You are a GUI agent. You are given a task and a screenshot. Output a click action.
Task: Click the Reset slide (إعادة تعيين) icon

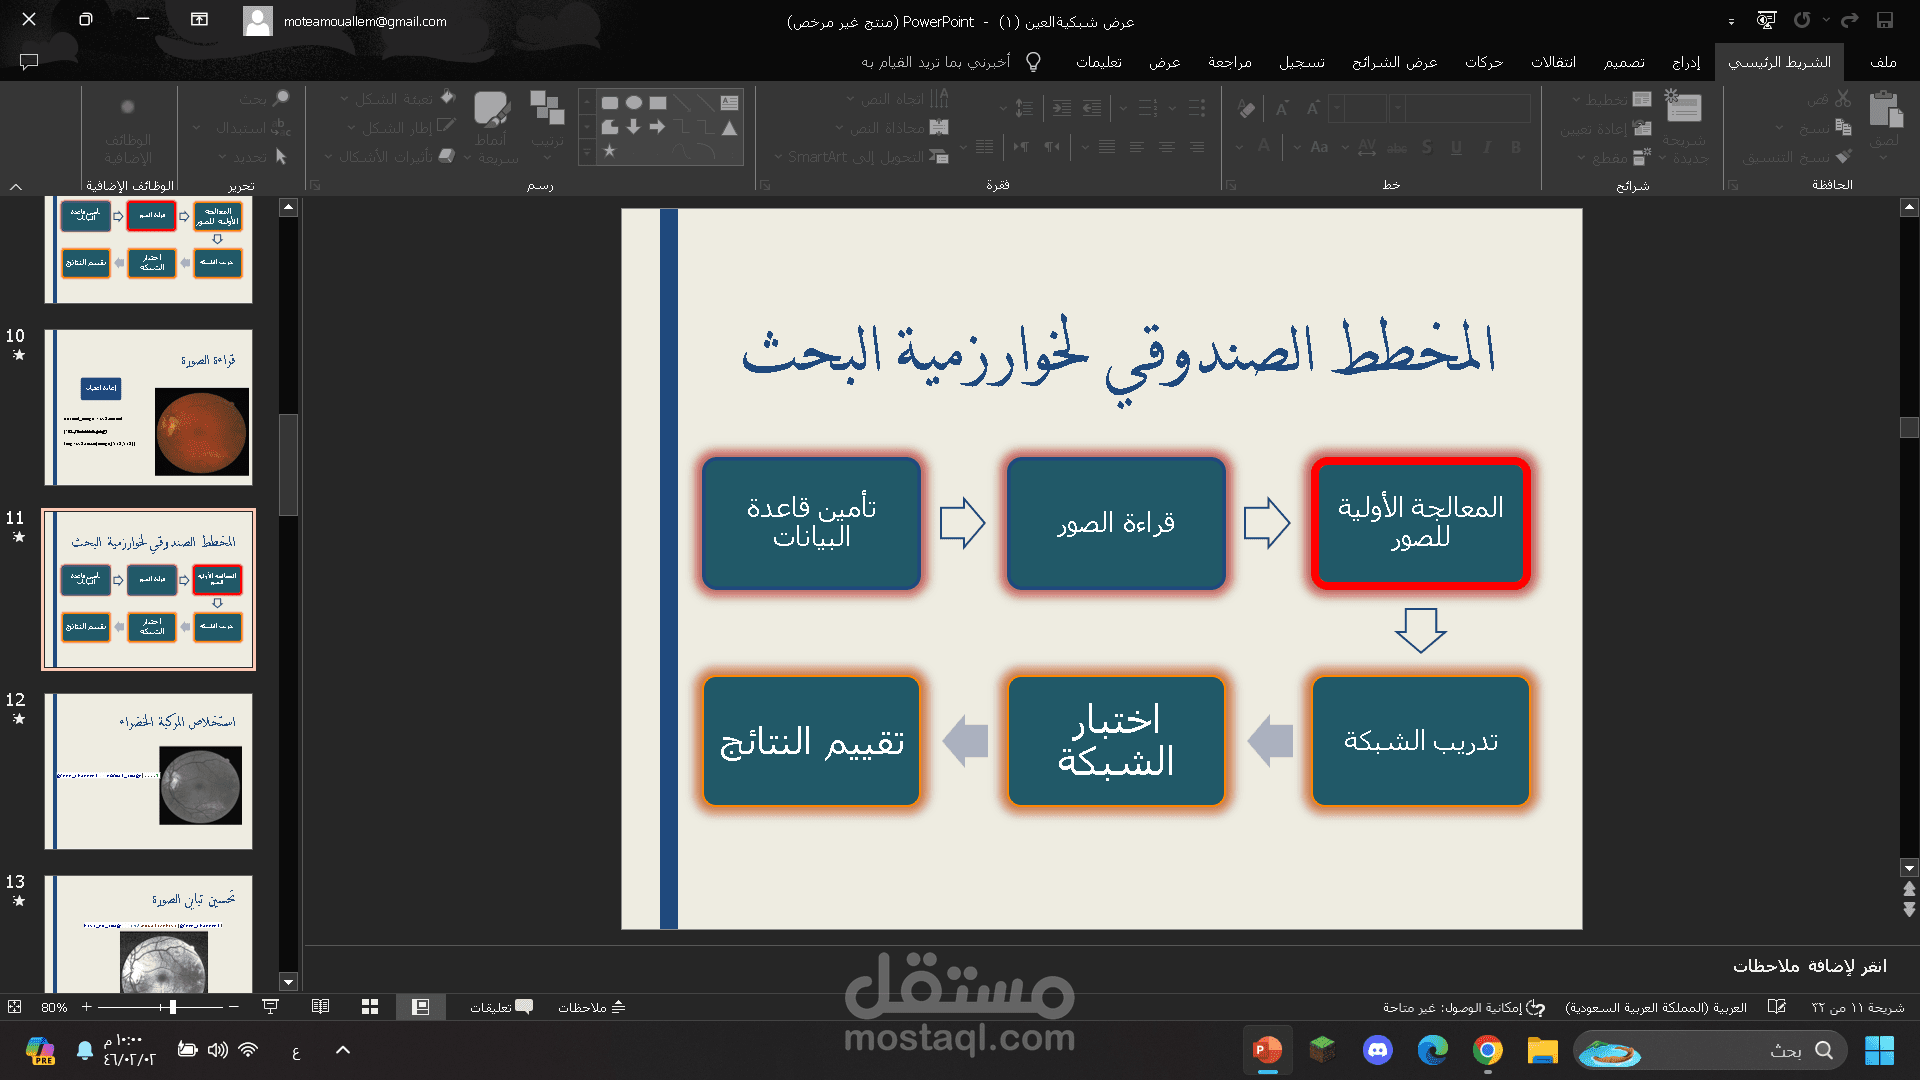point(1642,128)
